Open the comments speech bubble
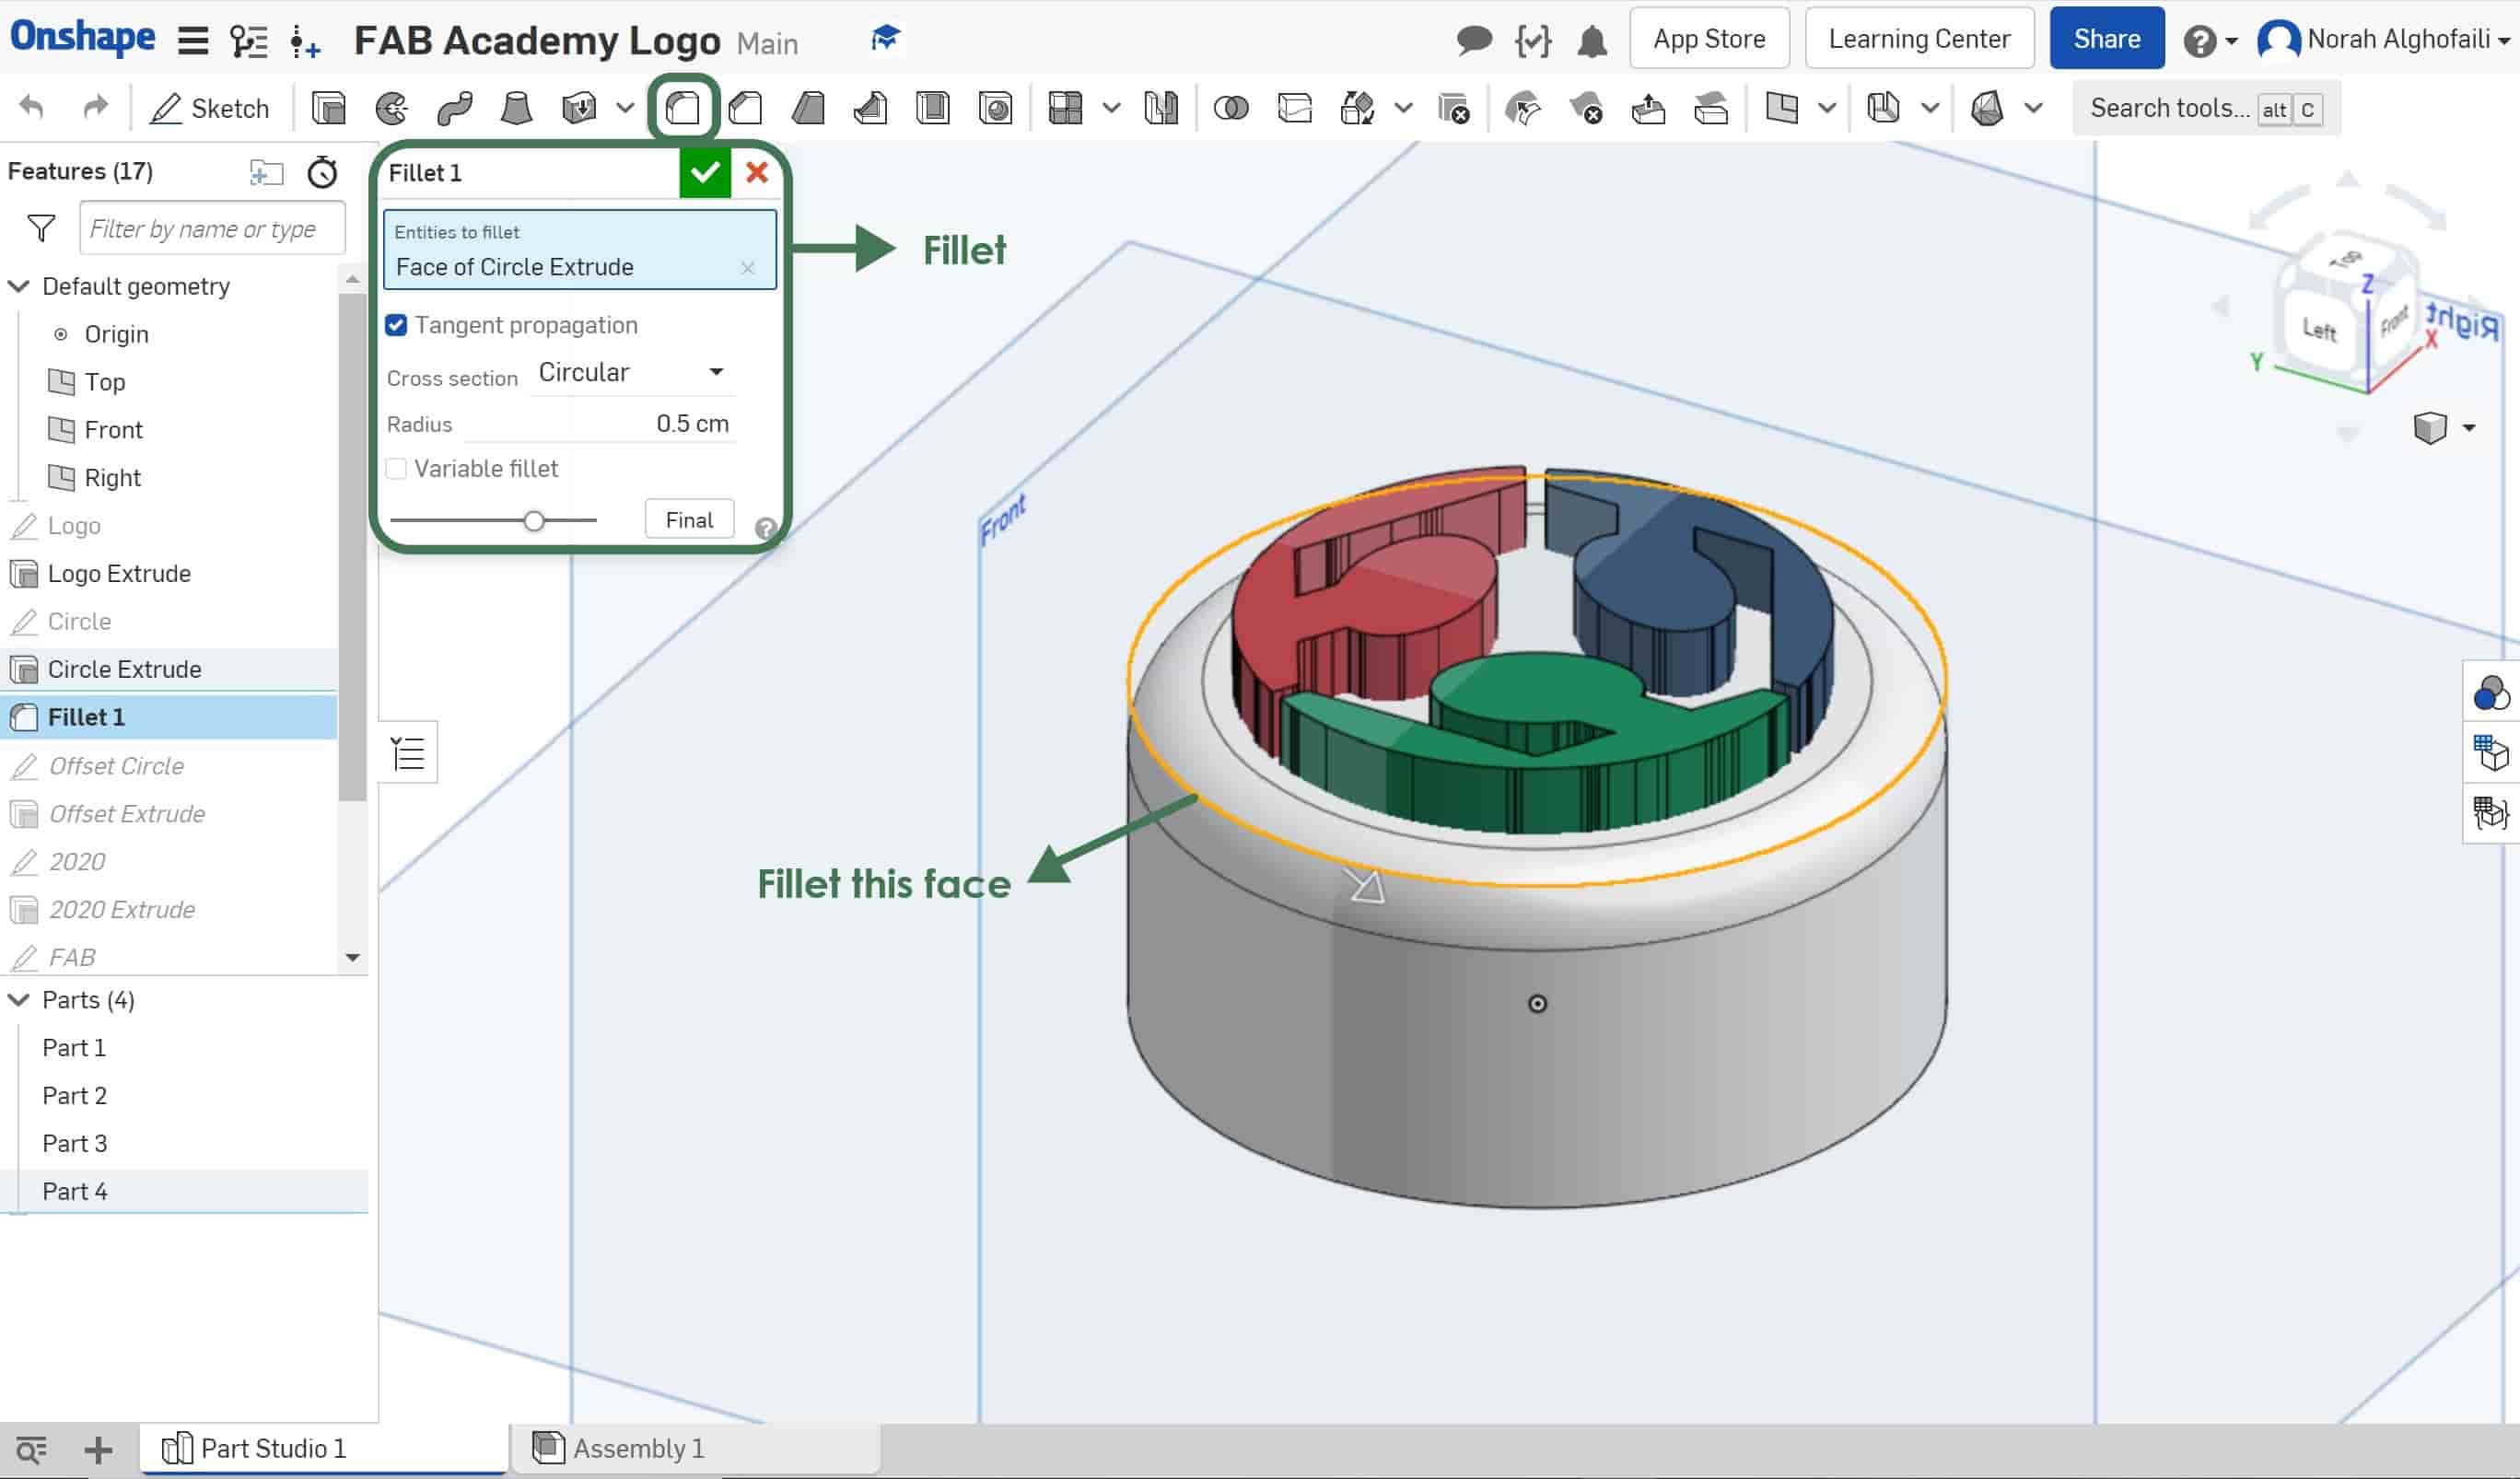2520x1479 pixels. click(x=1474, y=41)
